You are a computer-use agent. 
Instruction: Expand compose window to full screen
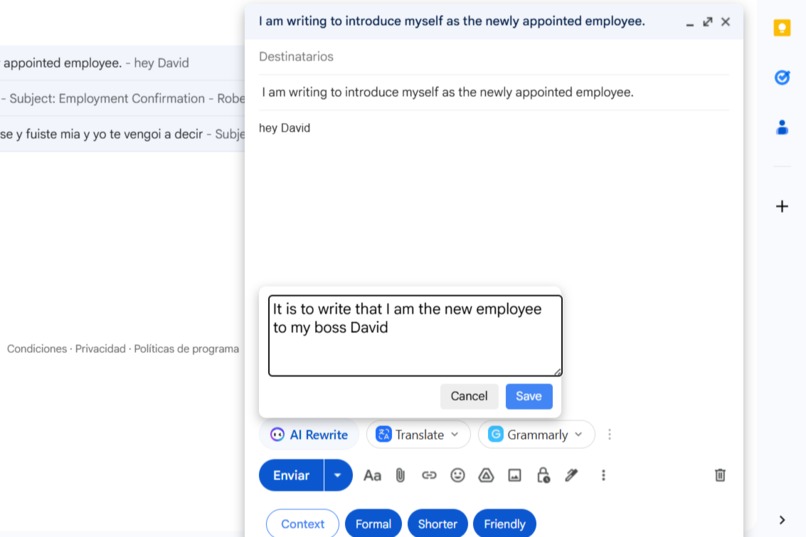click(x=708, y=22)
